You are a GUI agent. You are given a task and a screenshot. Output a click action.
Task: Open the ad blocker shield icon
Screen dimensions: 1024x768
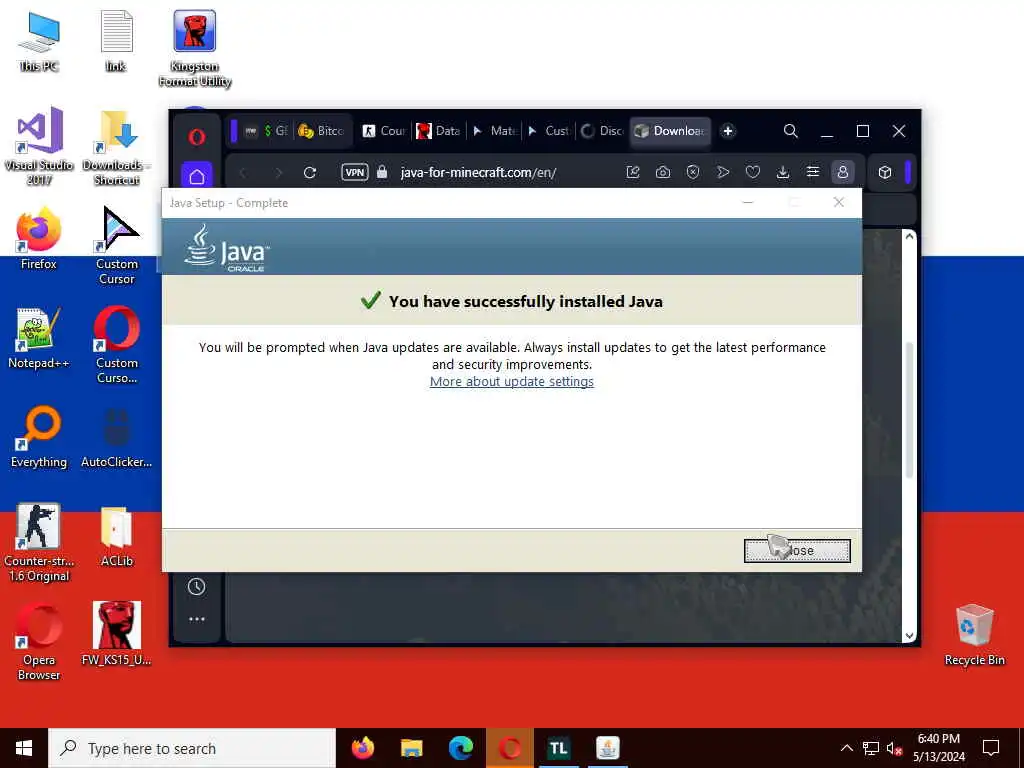pos(693,172)
